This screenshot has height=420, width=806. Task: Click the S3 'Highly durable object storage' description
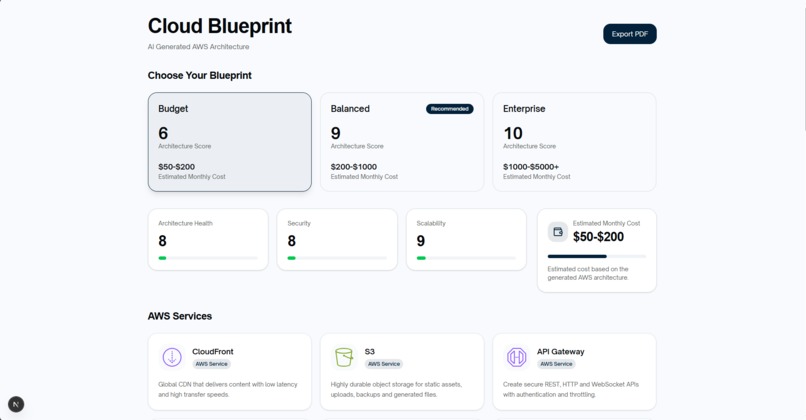pyautogui.click(x=396, y=390)
